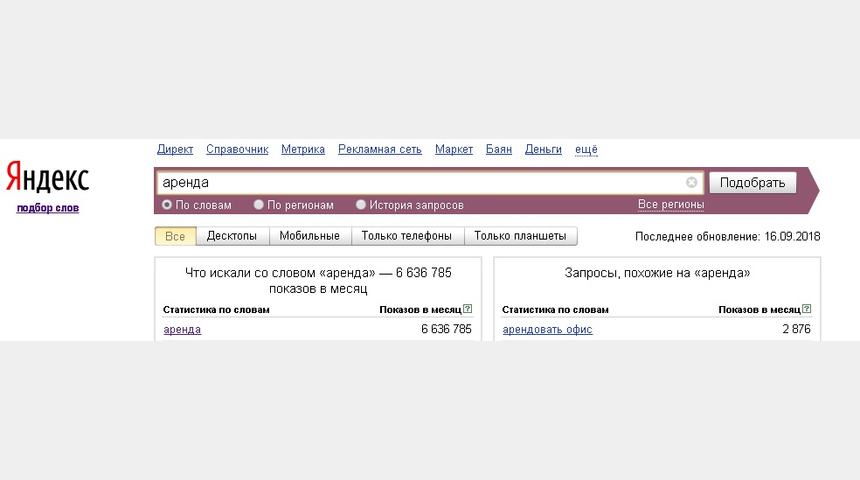Switch to the 'Мобильные' tab
This screenshot has height=480, width=860.
[x=310, y=236]
